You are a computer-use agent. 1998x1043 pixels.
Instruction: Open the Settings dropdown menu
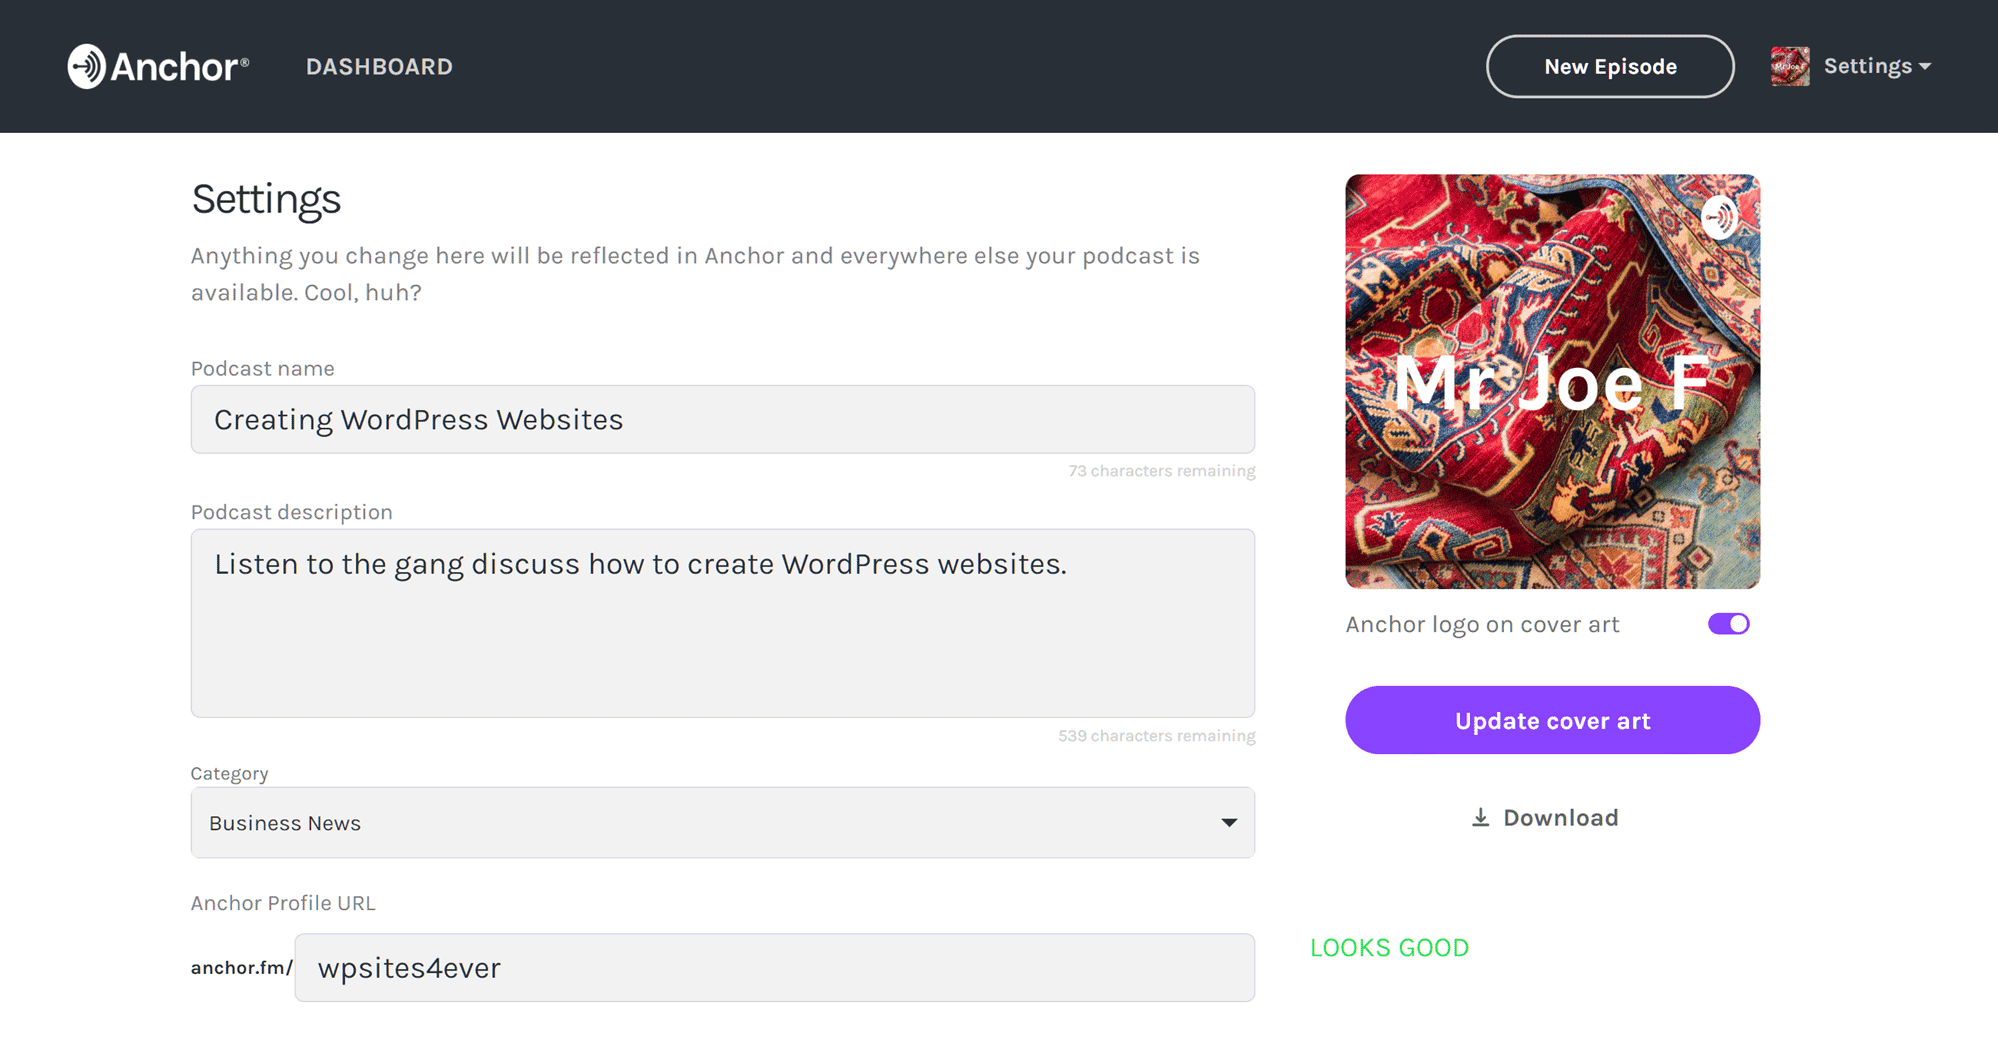[x=1877, y=66]
